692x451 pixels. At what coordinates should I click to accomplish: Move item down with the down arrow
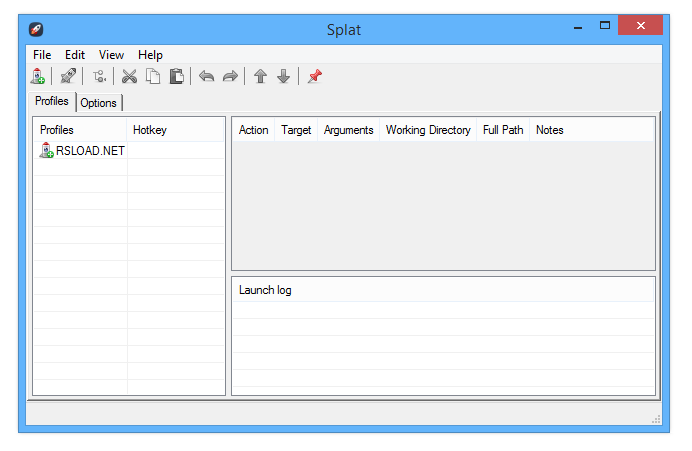283,76
